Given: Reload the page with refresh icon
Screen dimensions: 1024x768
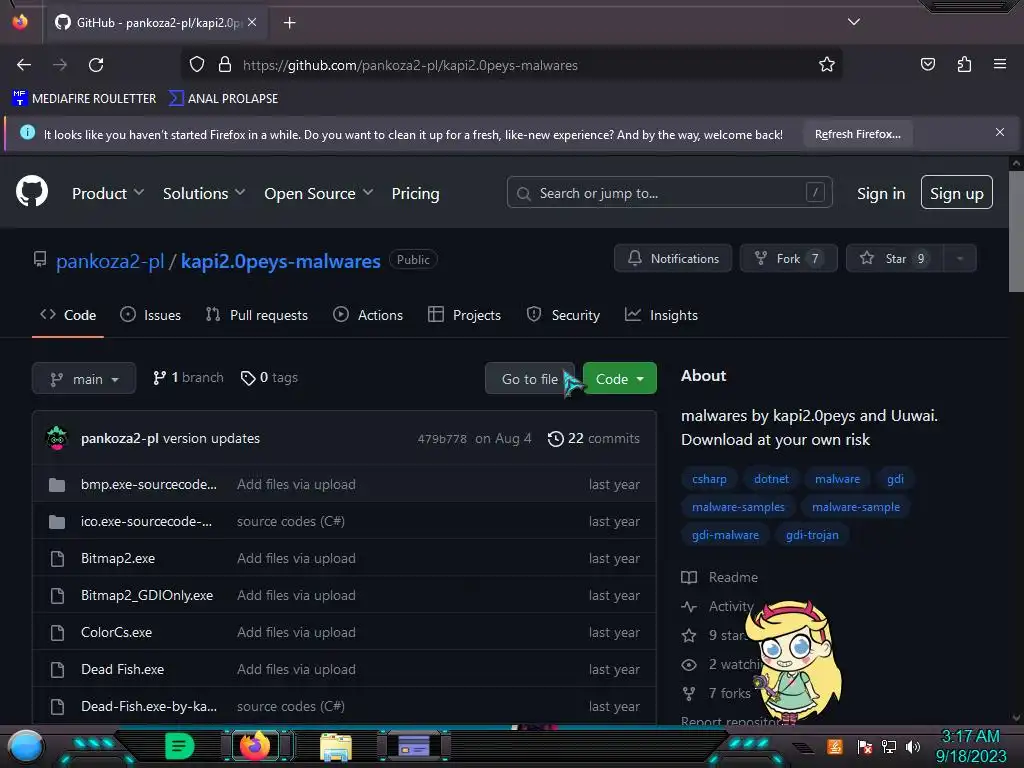Looking at the screenshot, I should tap(96, 65).
